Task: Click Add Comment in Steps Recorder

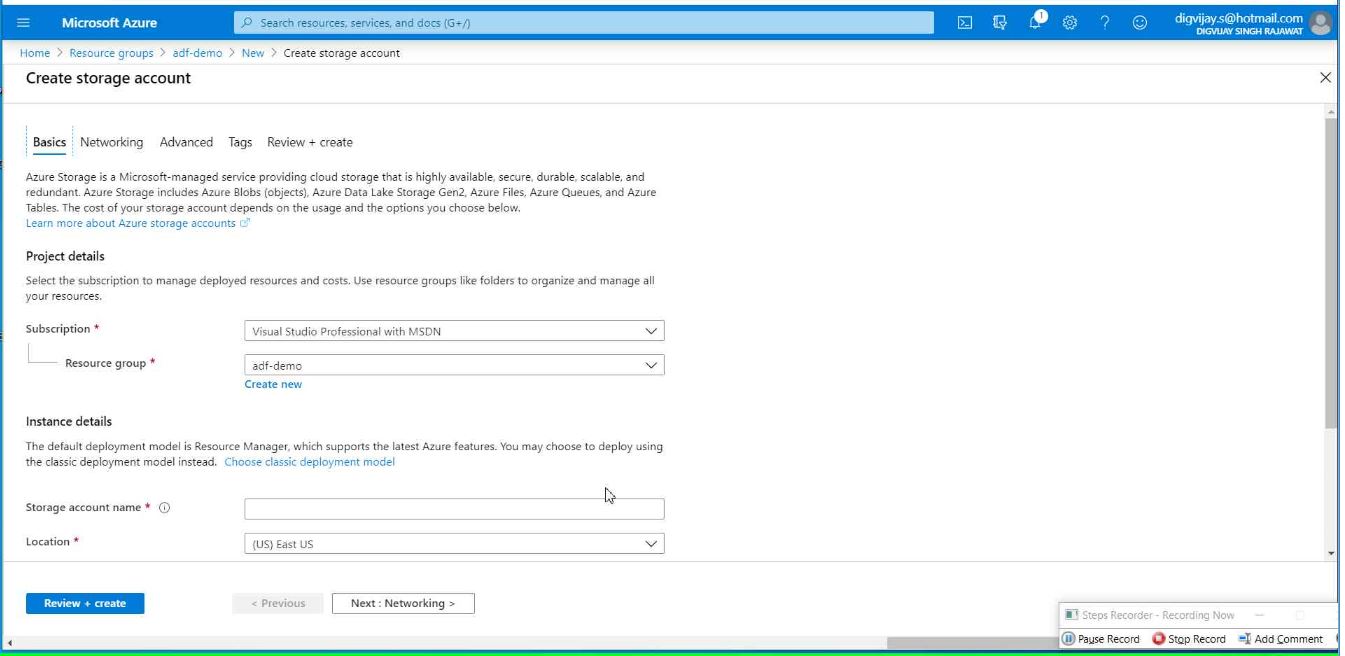Action: (x=1281, y=639)
